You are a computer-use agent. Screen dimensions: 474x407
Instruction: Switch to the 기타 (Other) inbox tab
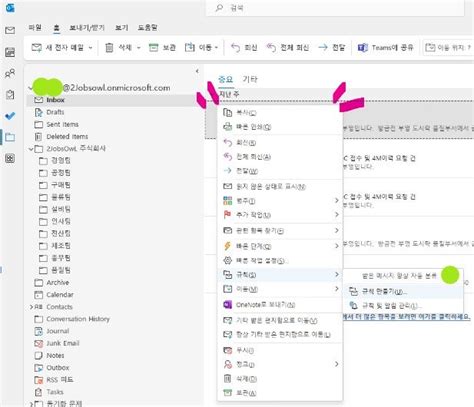coord(250,79)
